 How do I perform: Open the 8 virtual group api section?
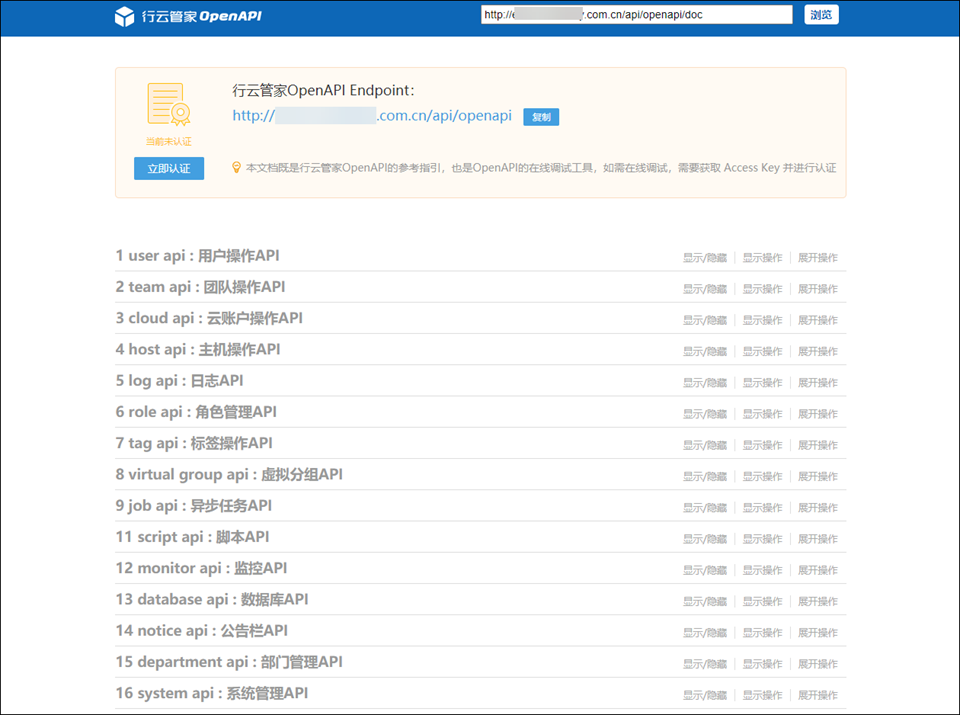tap(229, 474)
